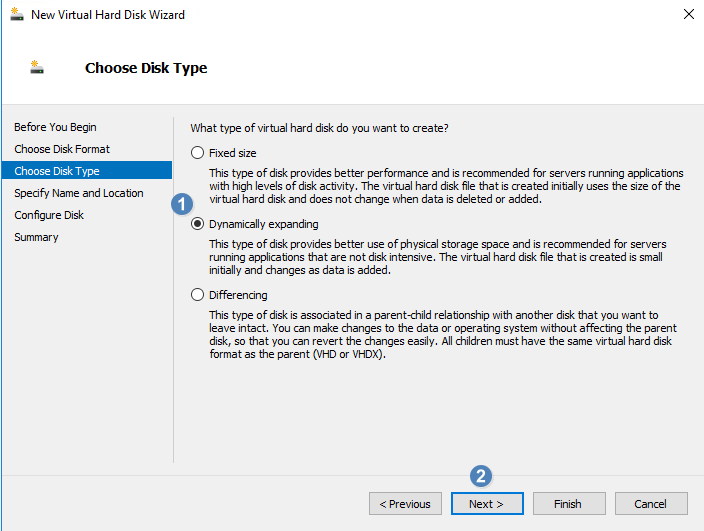The image size is (704, 531).
Task: Click the numbered callout badge 2
Action: [481, 476]
